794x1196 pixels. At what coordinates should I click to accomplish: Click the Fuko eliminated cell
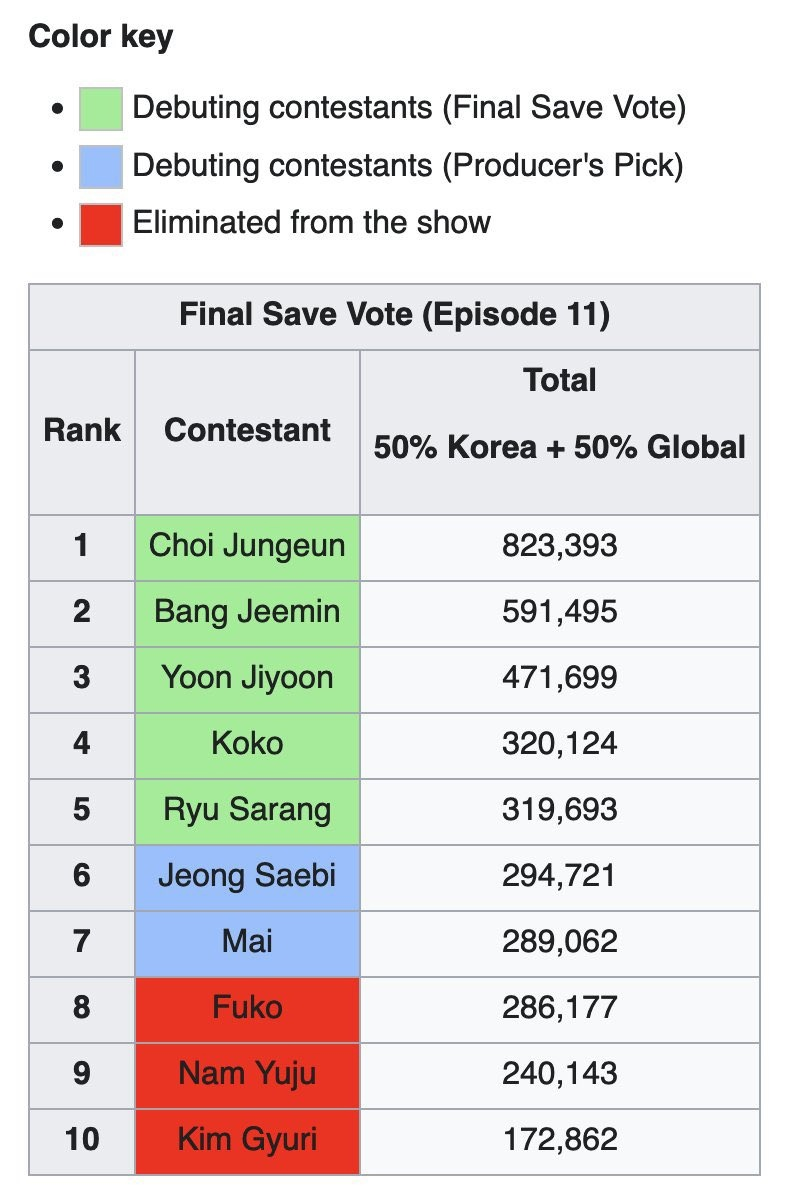click(247, 1008)
